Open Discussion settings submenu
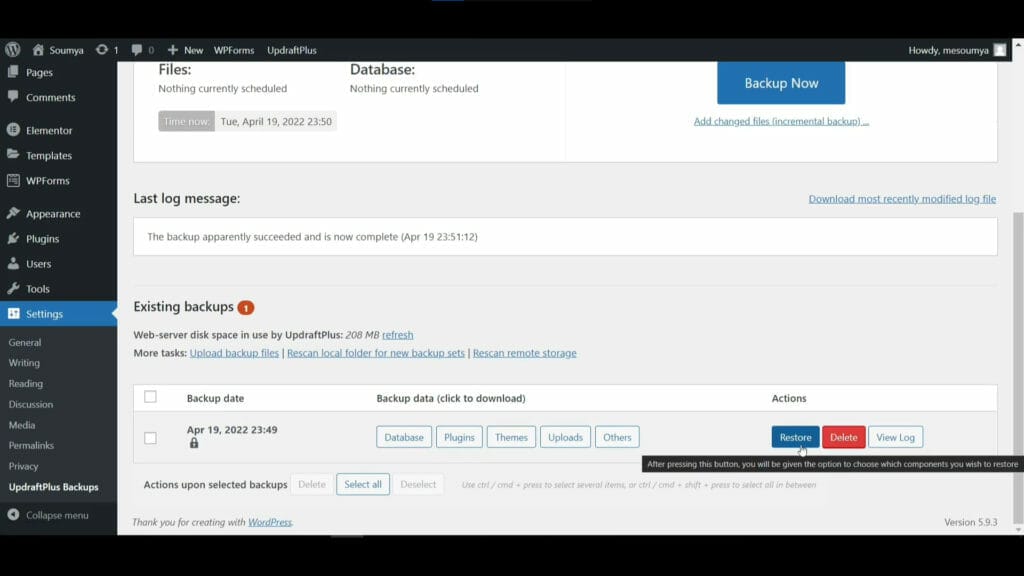The image size is (1024, 576). 31,404
